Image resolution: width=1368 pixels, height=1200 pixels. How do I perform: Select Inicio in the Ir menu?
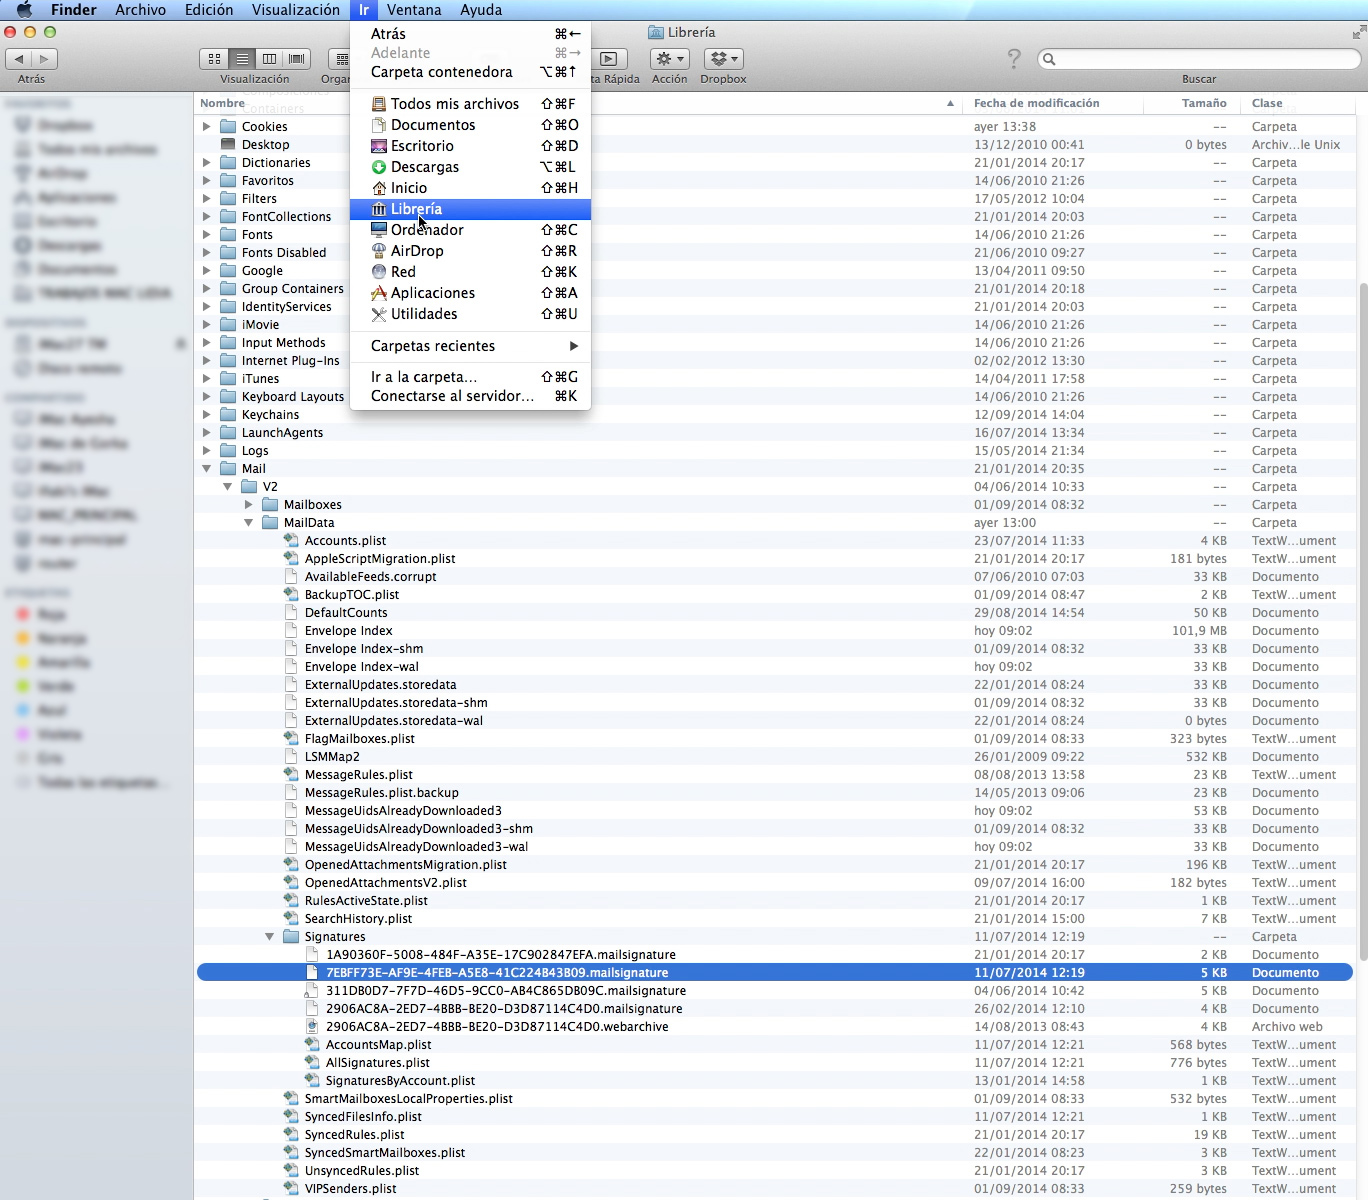(470, 188)
